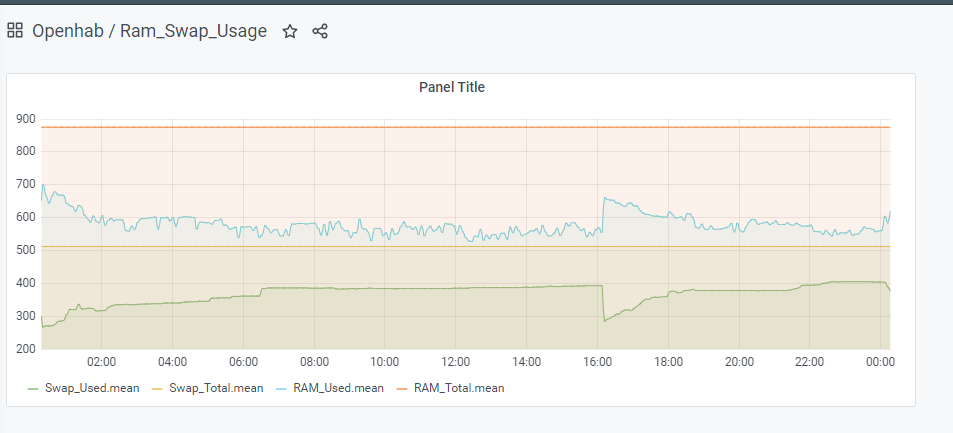Click the 800 y-axis value

26,151
